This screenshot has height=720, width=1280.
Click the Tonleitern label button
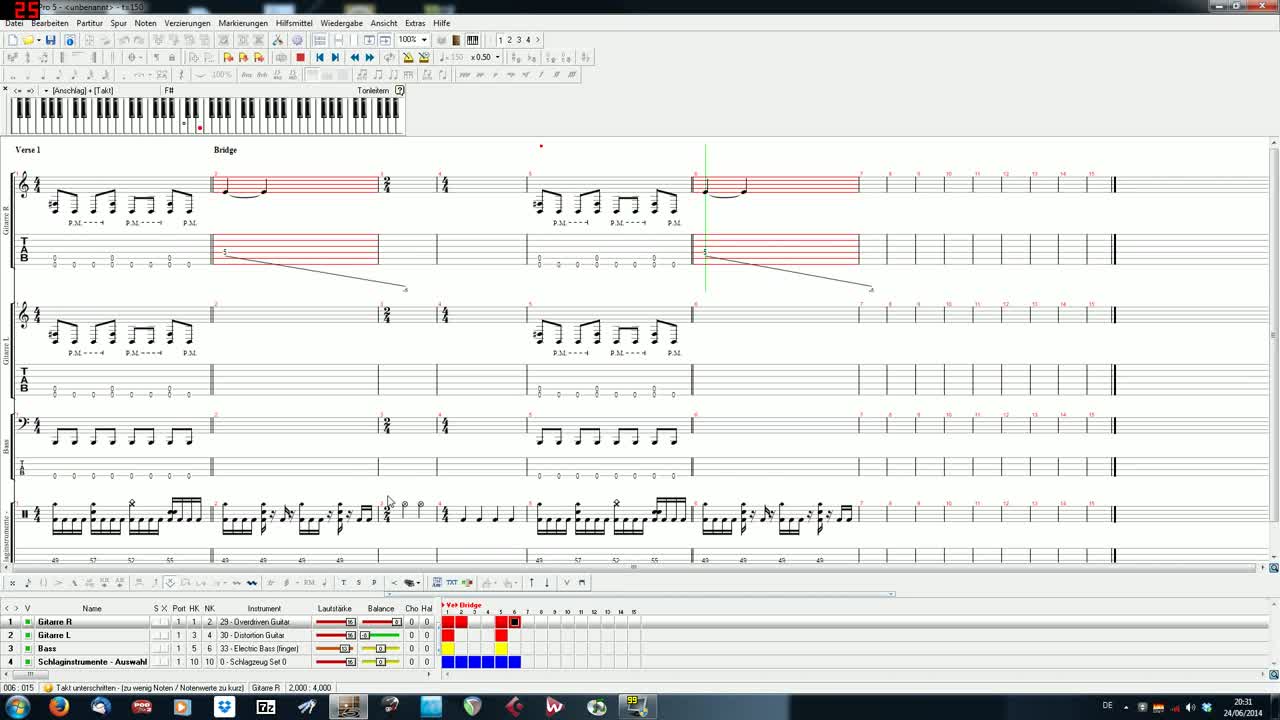373,90
